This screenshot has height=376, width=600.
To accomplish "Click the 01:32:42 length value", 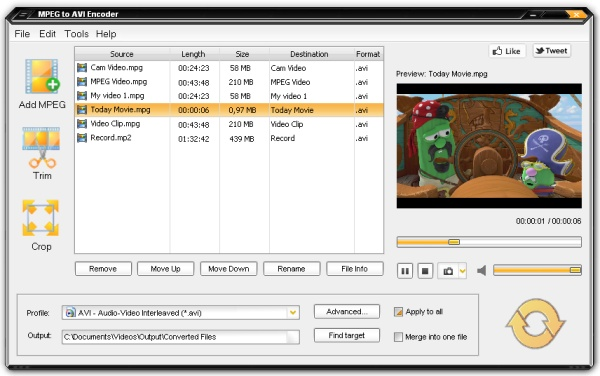I will point(194,139).
